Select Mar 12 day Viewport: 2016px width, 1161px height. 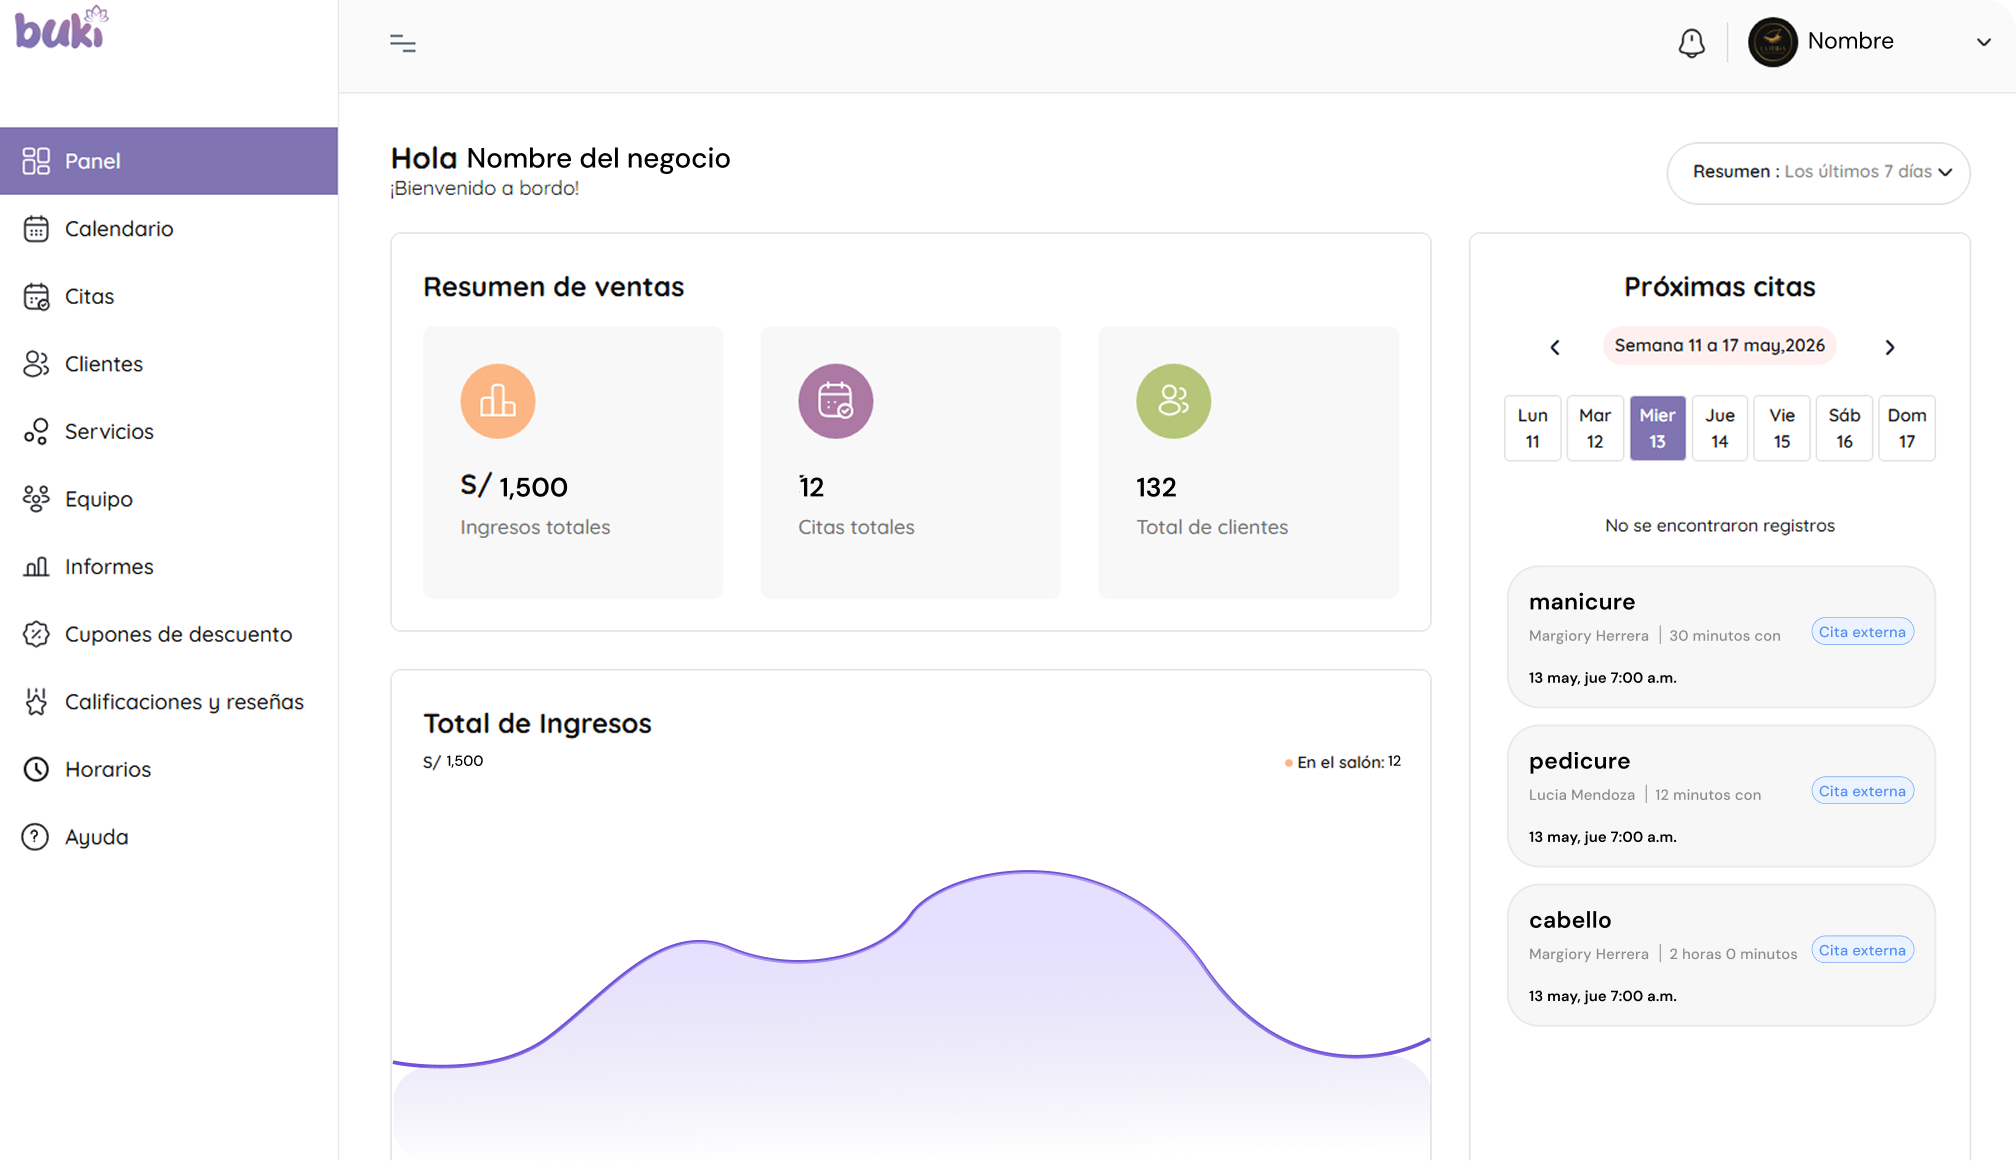point(1595,428)
